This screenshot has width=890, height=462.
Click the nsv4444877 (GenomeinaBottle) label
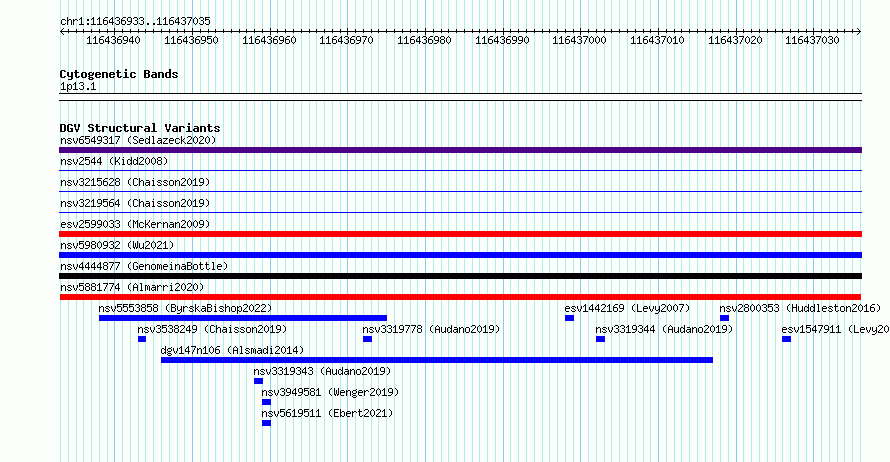(x=144, y=266)
